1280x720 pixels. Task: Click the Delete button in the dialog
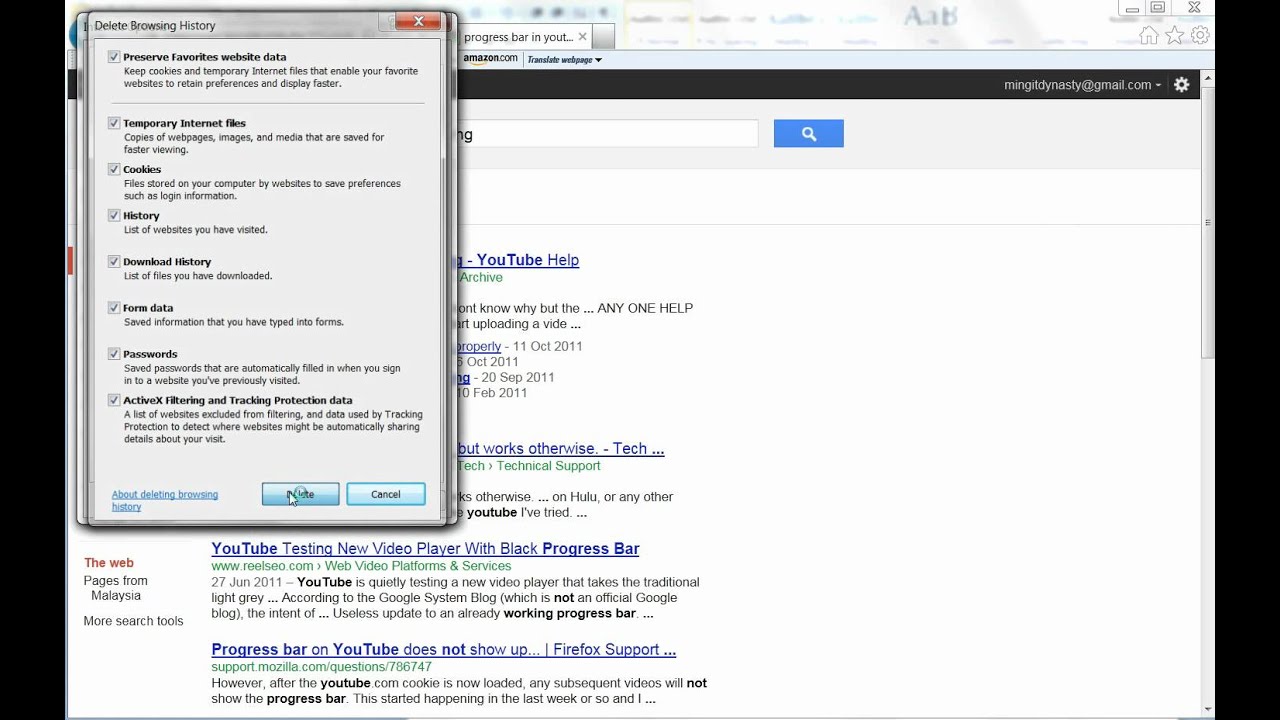tap(300, 494)
